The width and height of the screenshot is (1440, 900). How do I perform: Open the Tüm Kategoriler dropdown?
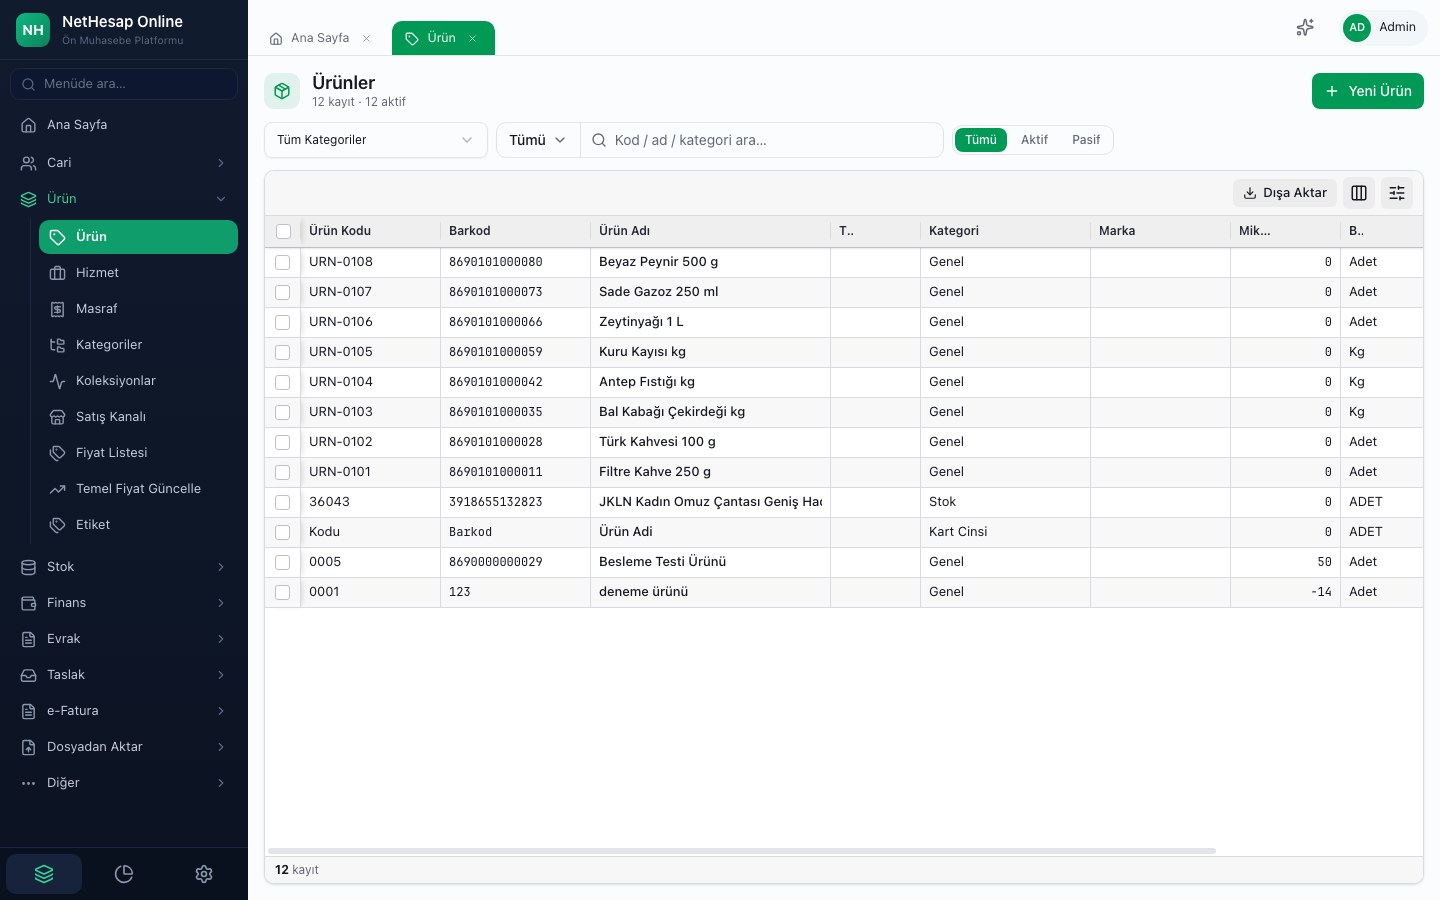pyautogui.click(x=376, y=140)
